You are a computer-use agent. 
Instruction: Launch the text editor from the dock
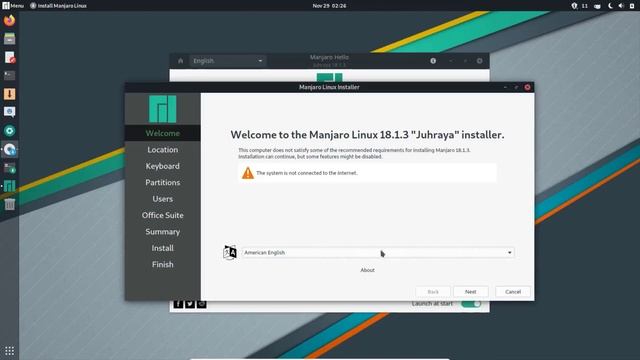9,57
